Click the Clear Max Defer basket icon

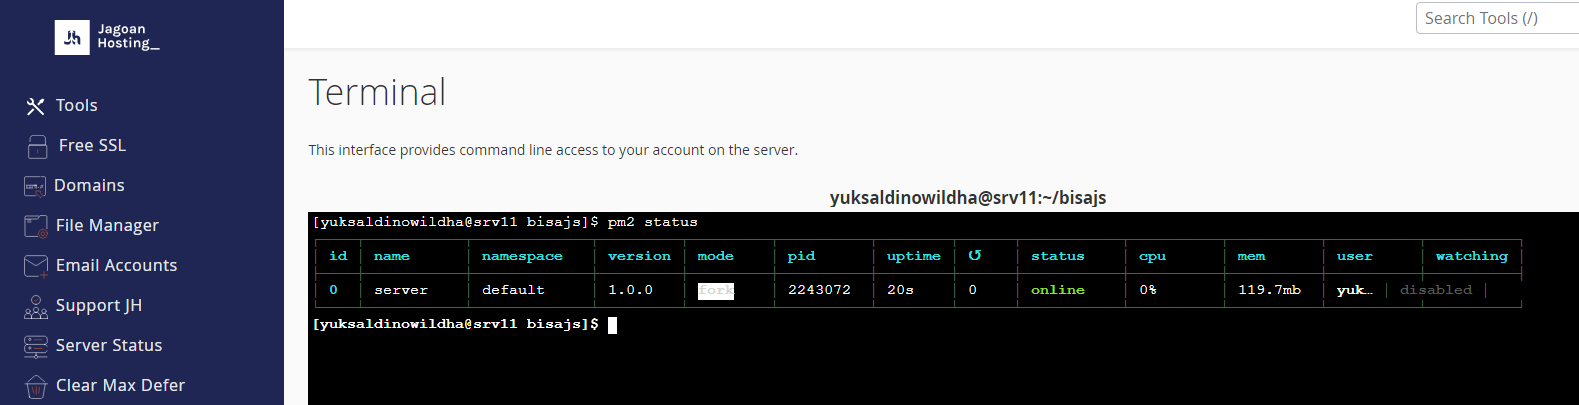coord(36,386)
